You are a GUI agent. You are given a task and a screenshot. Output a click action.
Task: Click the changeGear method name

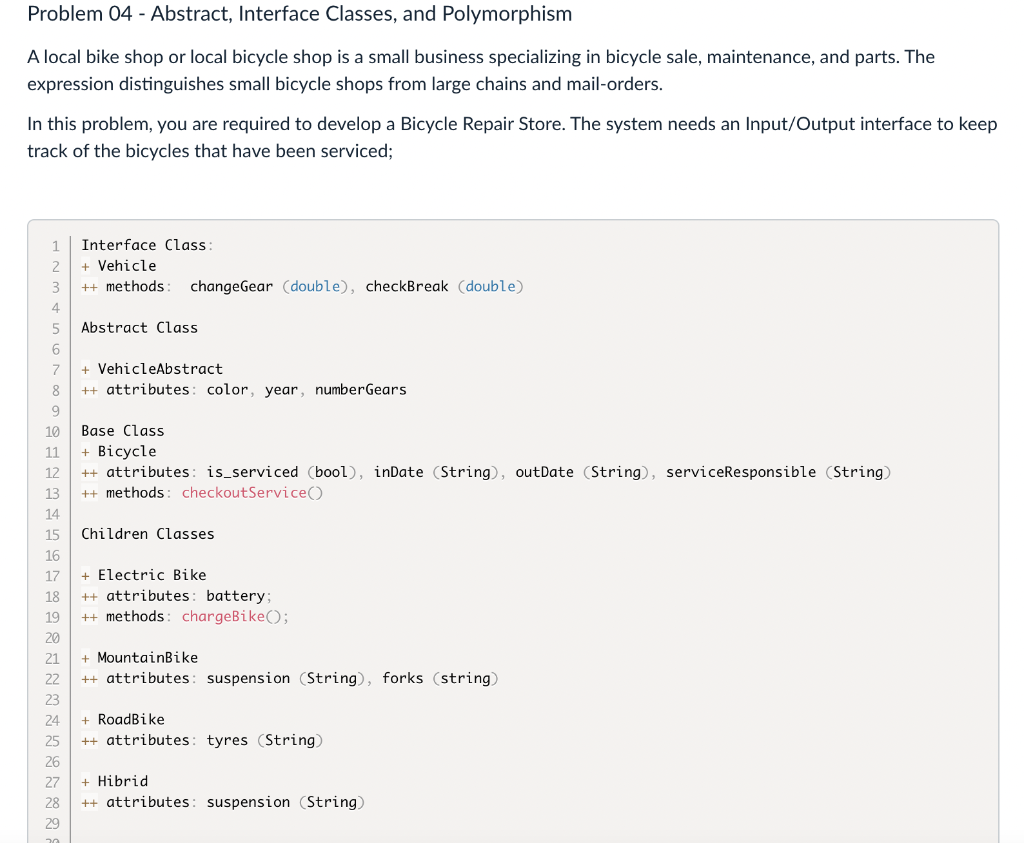(231, 287)
